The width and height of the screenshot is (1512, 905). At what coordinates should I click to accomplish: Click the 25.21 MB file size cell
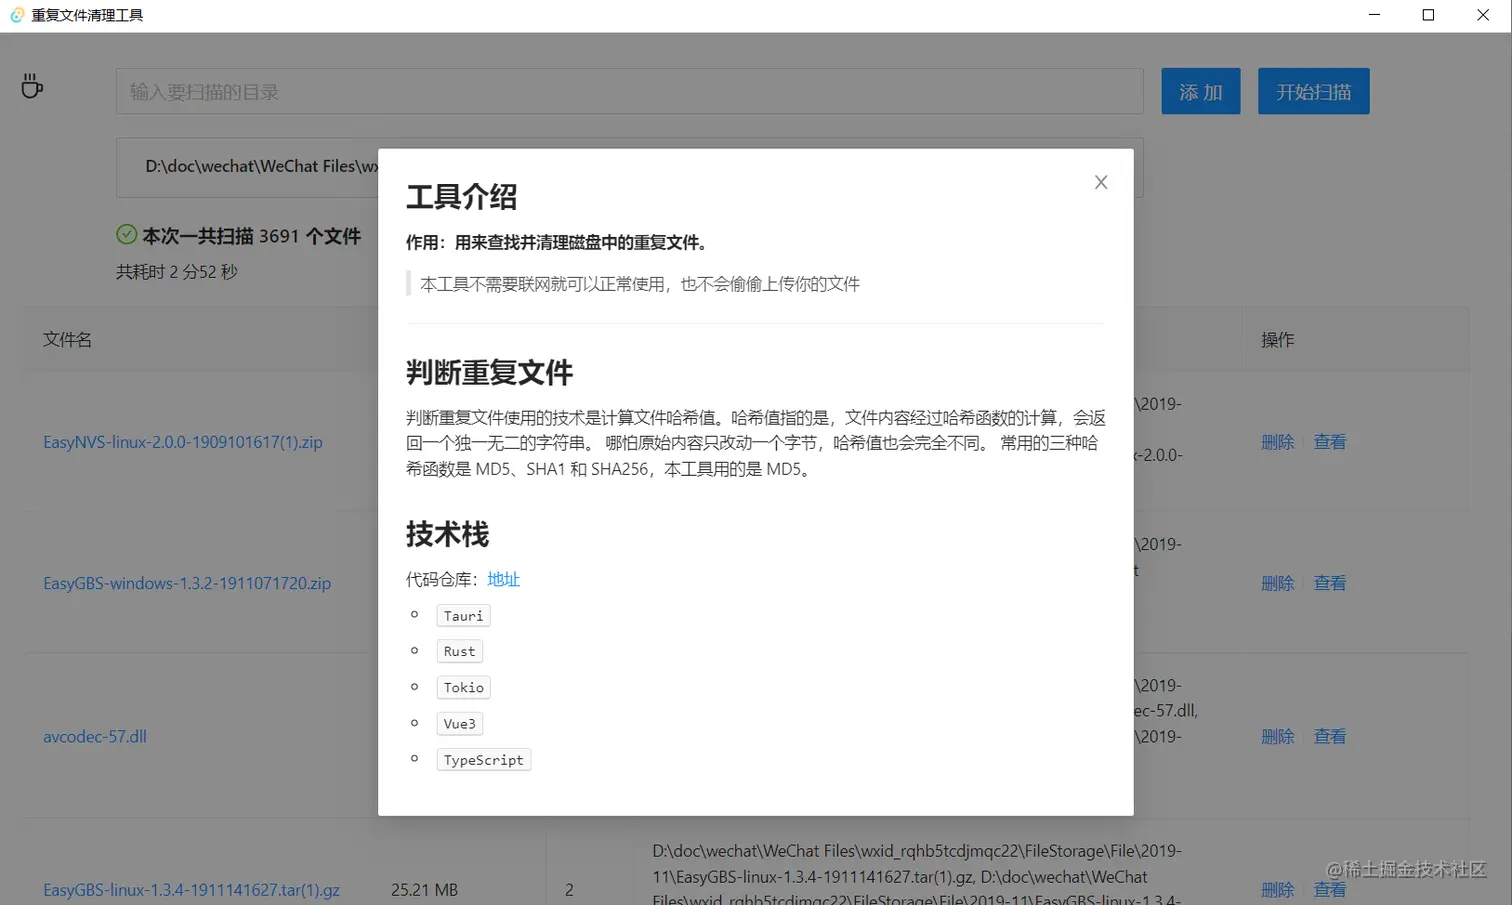click(x=425, y=889)
